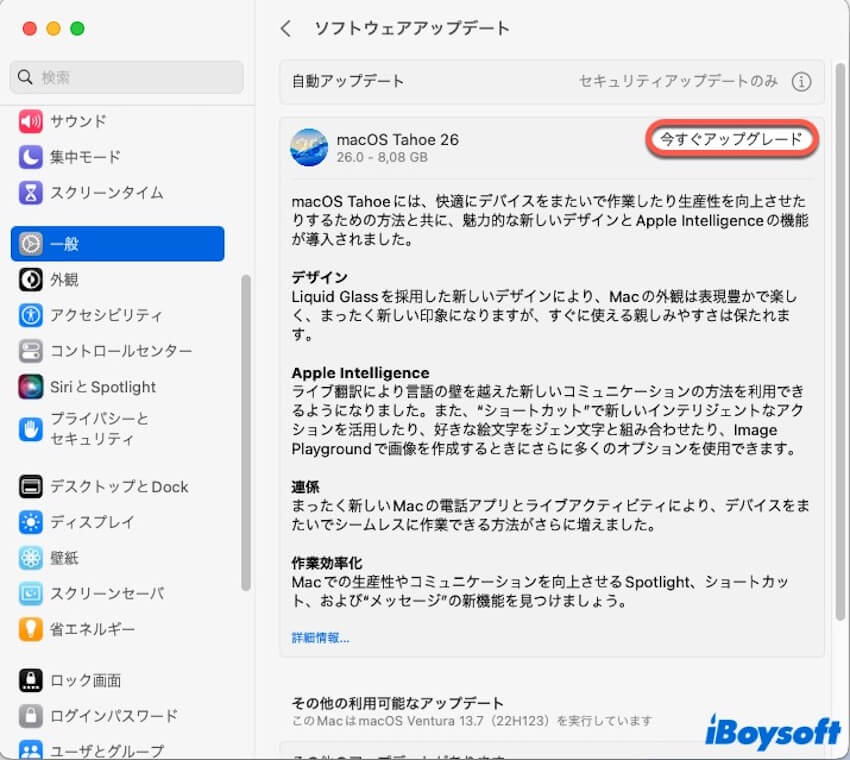Click the 自動アップデート row label
850x760 pixels.
(x=347, y=81)
